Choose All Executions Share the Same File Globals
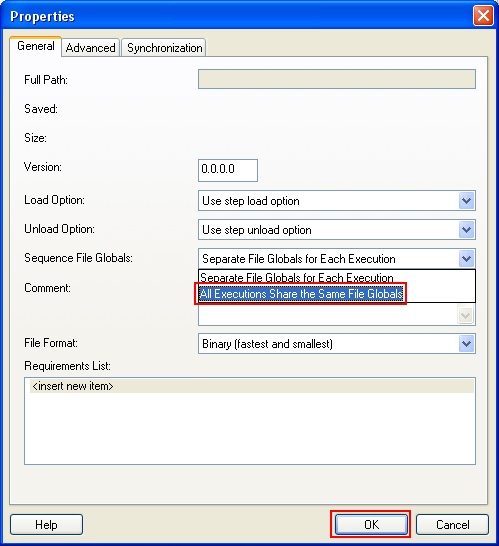This screenshot has height=546, width=499. (x=301, y=294)
